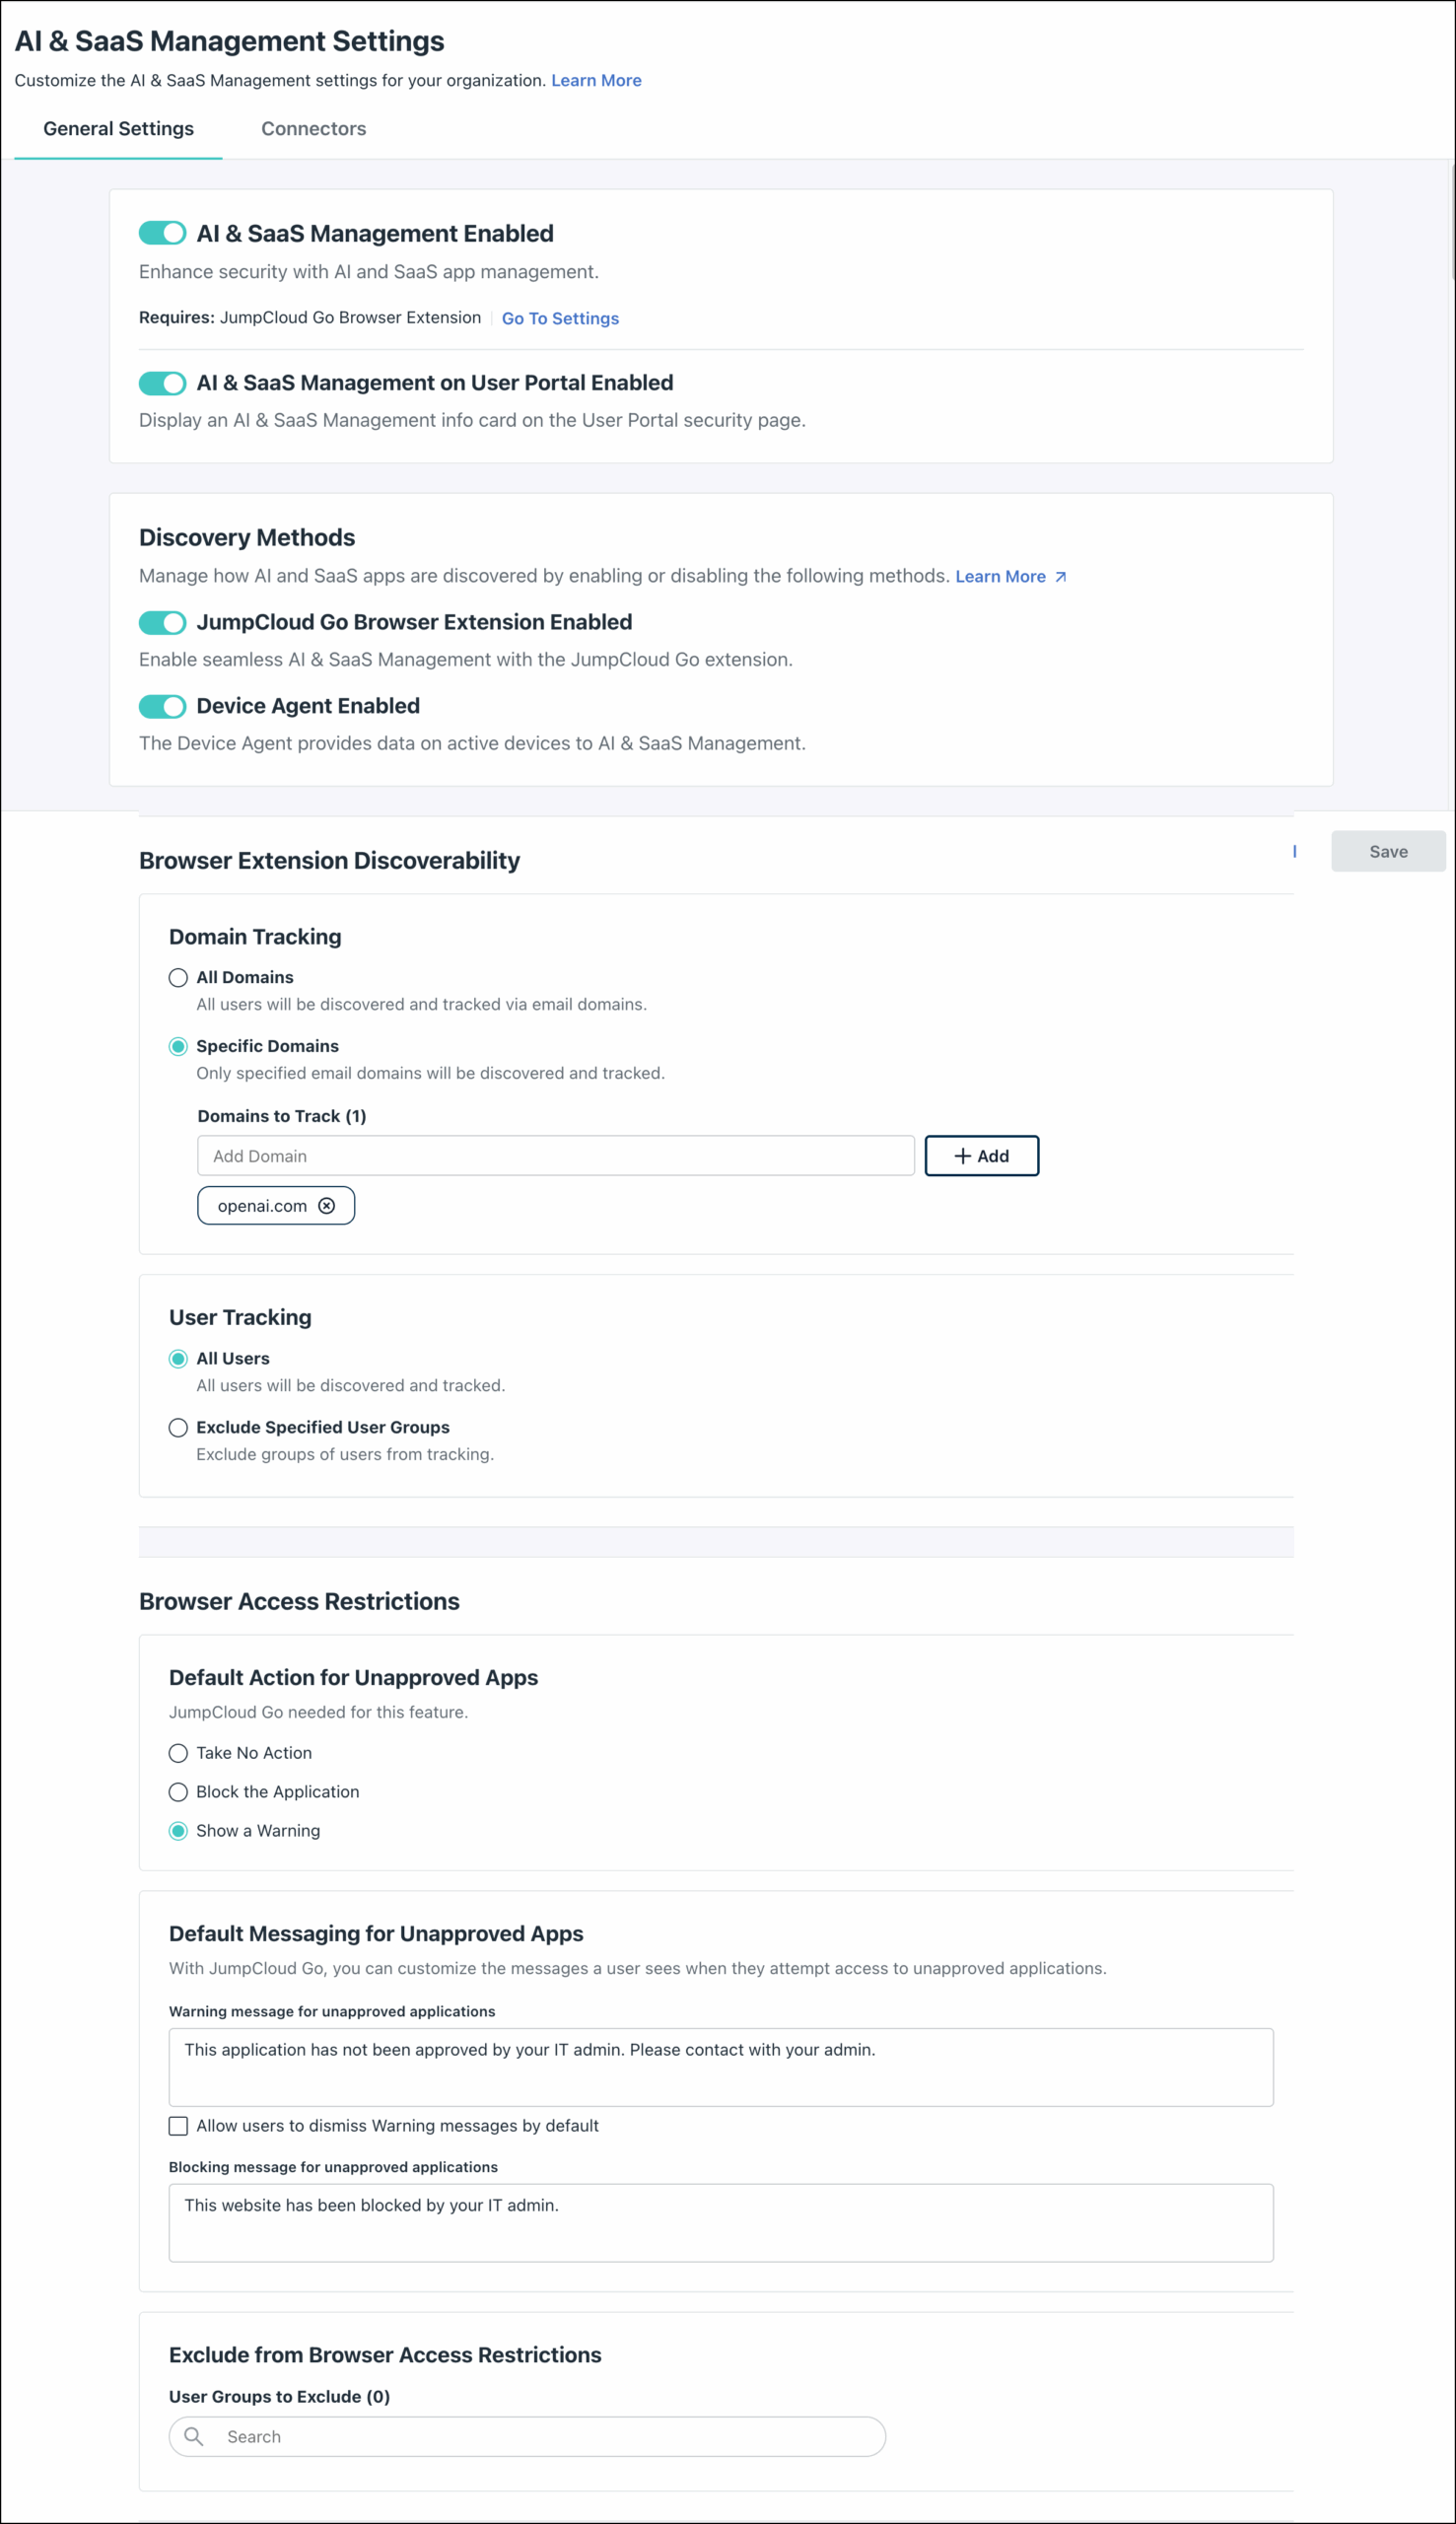The width and height of the screenshot is (1456, 2524).
Task: Turn off JumpCloud Go Browser Extension Enabled
Action: [x=161, y=622]
